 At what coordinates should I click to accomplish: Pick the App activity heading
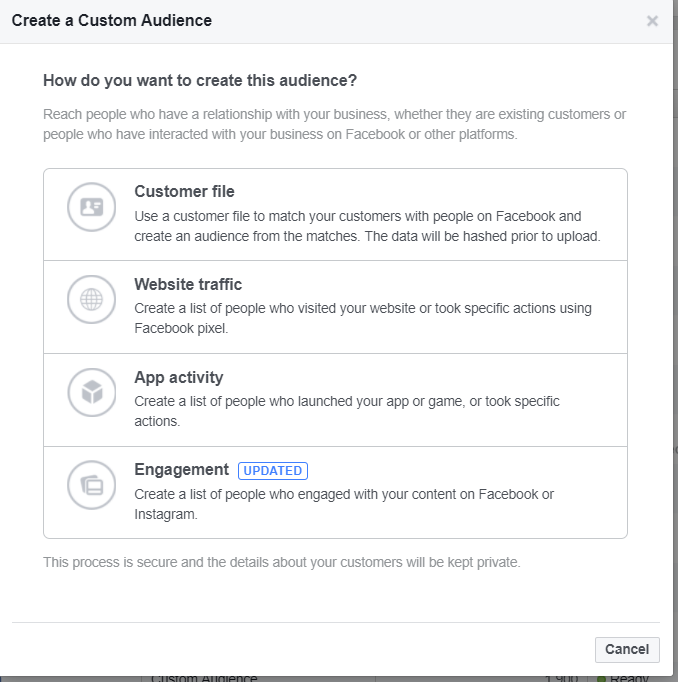click(178, 377)
